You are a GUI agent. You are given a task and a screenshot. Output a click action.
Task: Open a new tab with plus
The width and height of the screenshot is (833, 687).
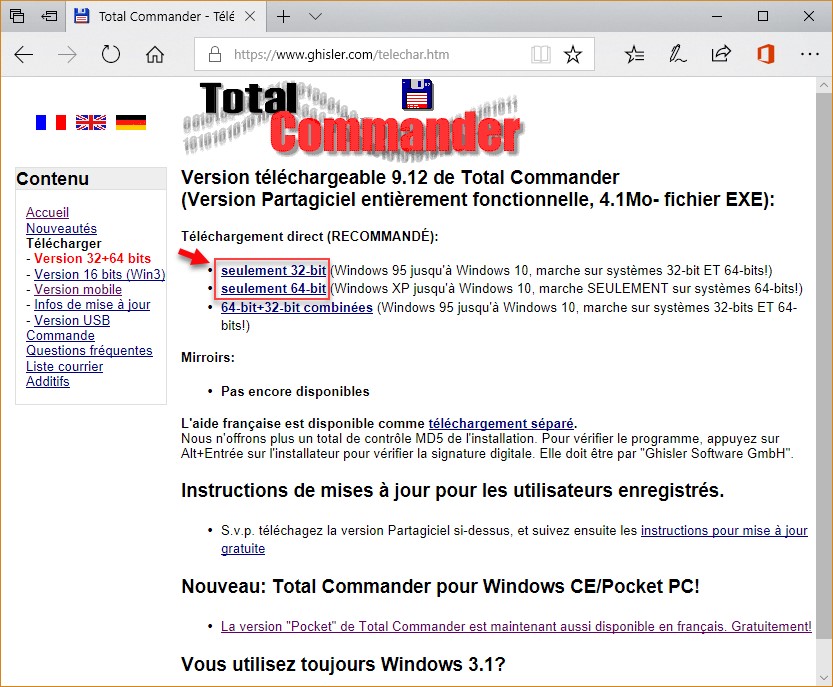pyautogui.click(x=284, y=16)
